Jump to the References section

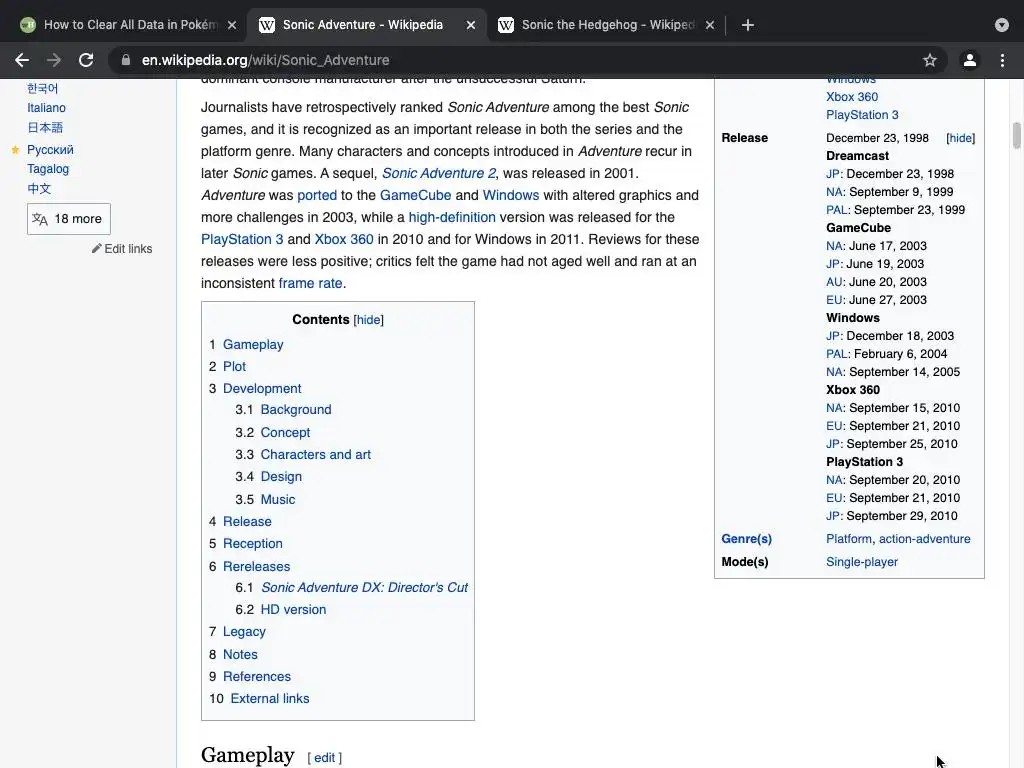pyautogui.click(x=257, y=677)
